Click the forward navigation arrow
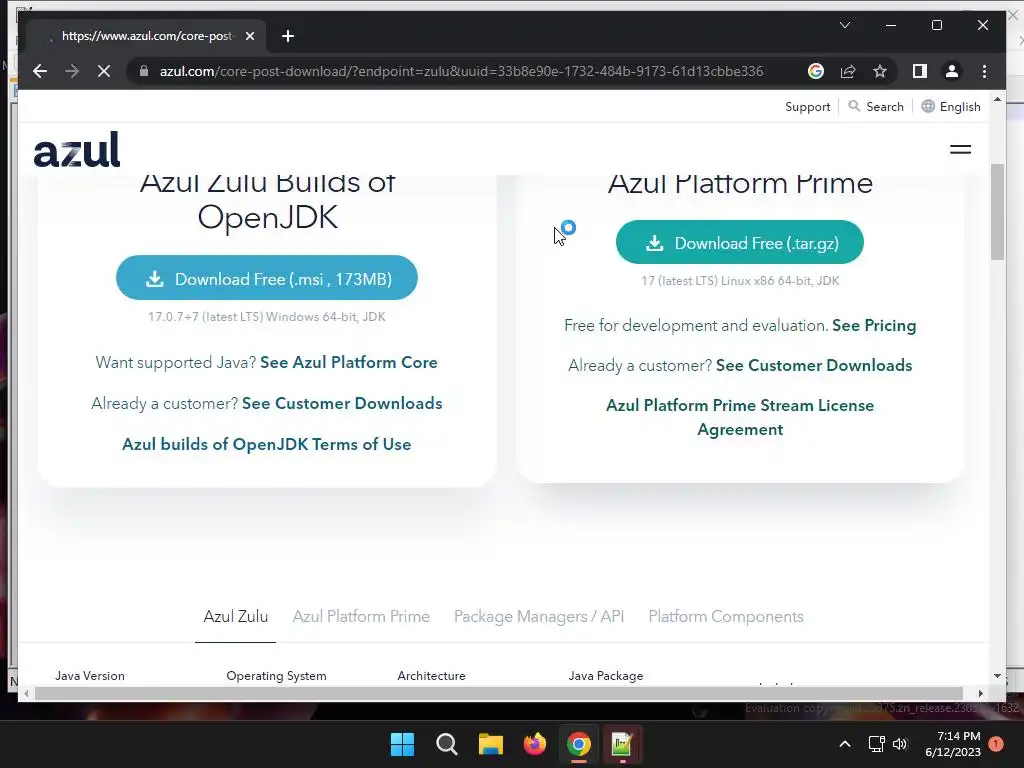 pyautogui.click(x=72, y=71)
